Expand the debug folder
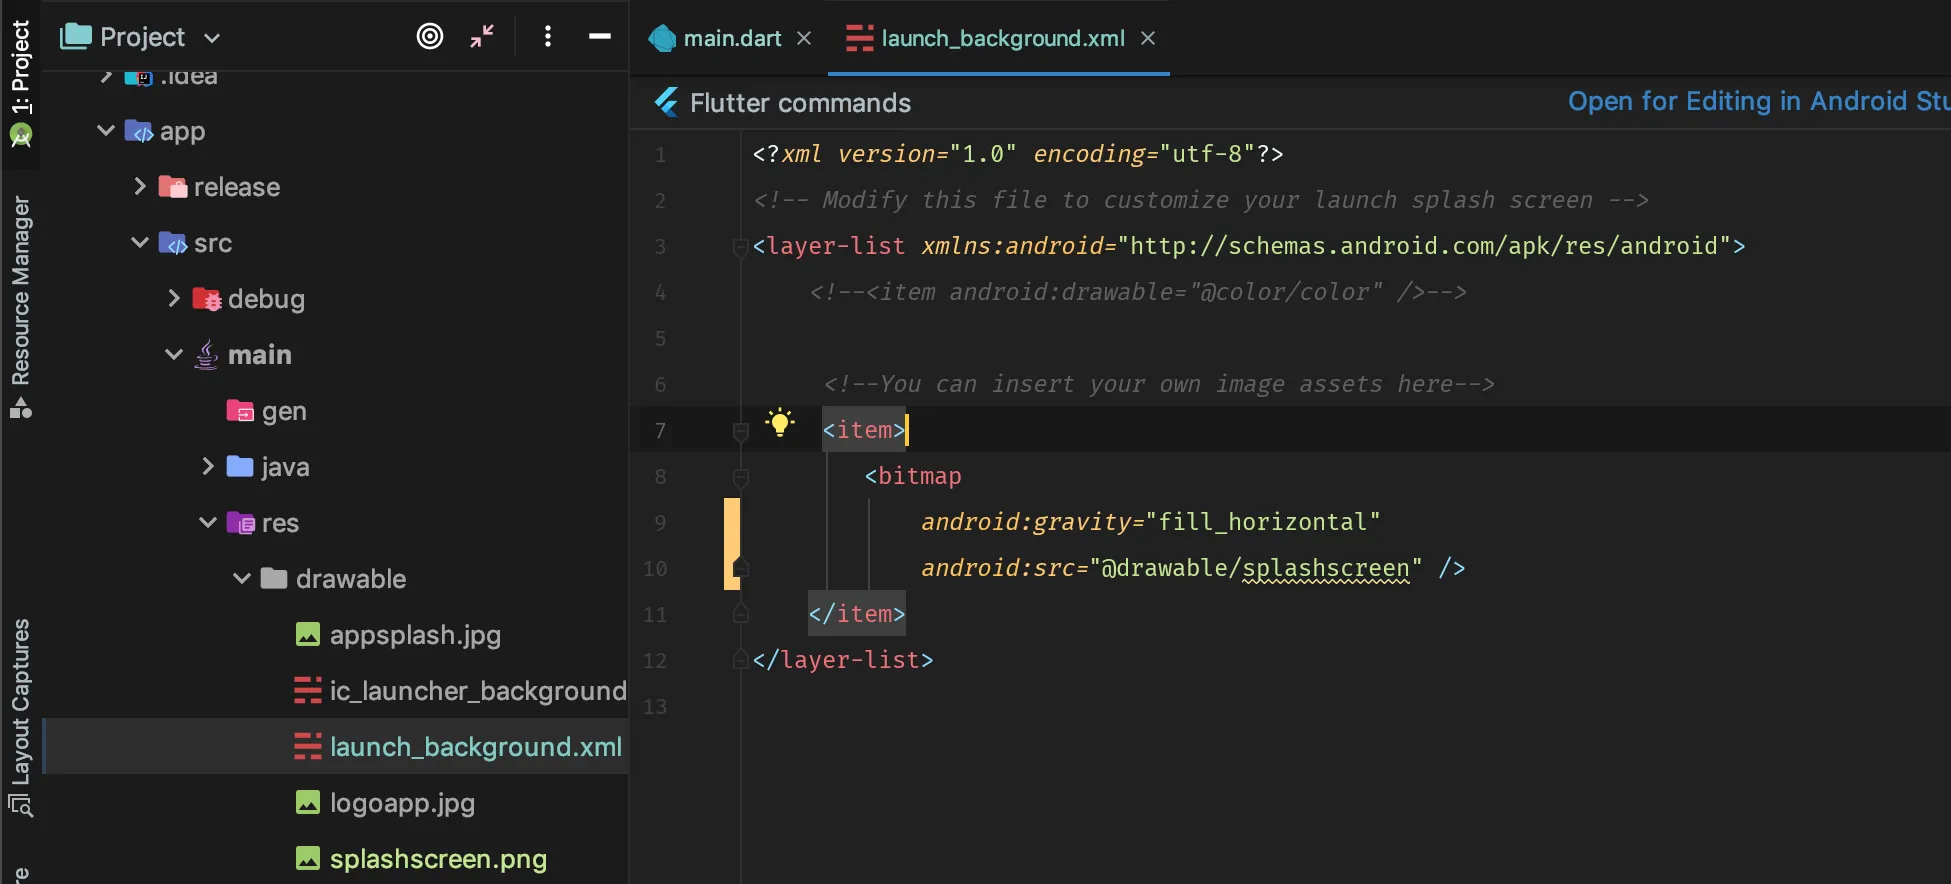Image resolution: width=1951 pixels, height=884 pixels. 174,298
